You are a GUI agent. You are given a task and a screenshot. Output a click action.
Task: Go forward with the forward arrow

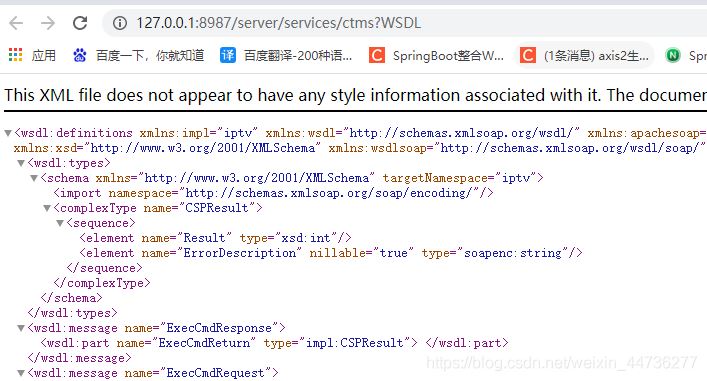click(x=48, y=23)
